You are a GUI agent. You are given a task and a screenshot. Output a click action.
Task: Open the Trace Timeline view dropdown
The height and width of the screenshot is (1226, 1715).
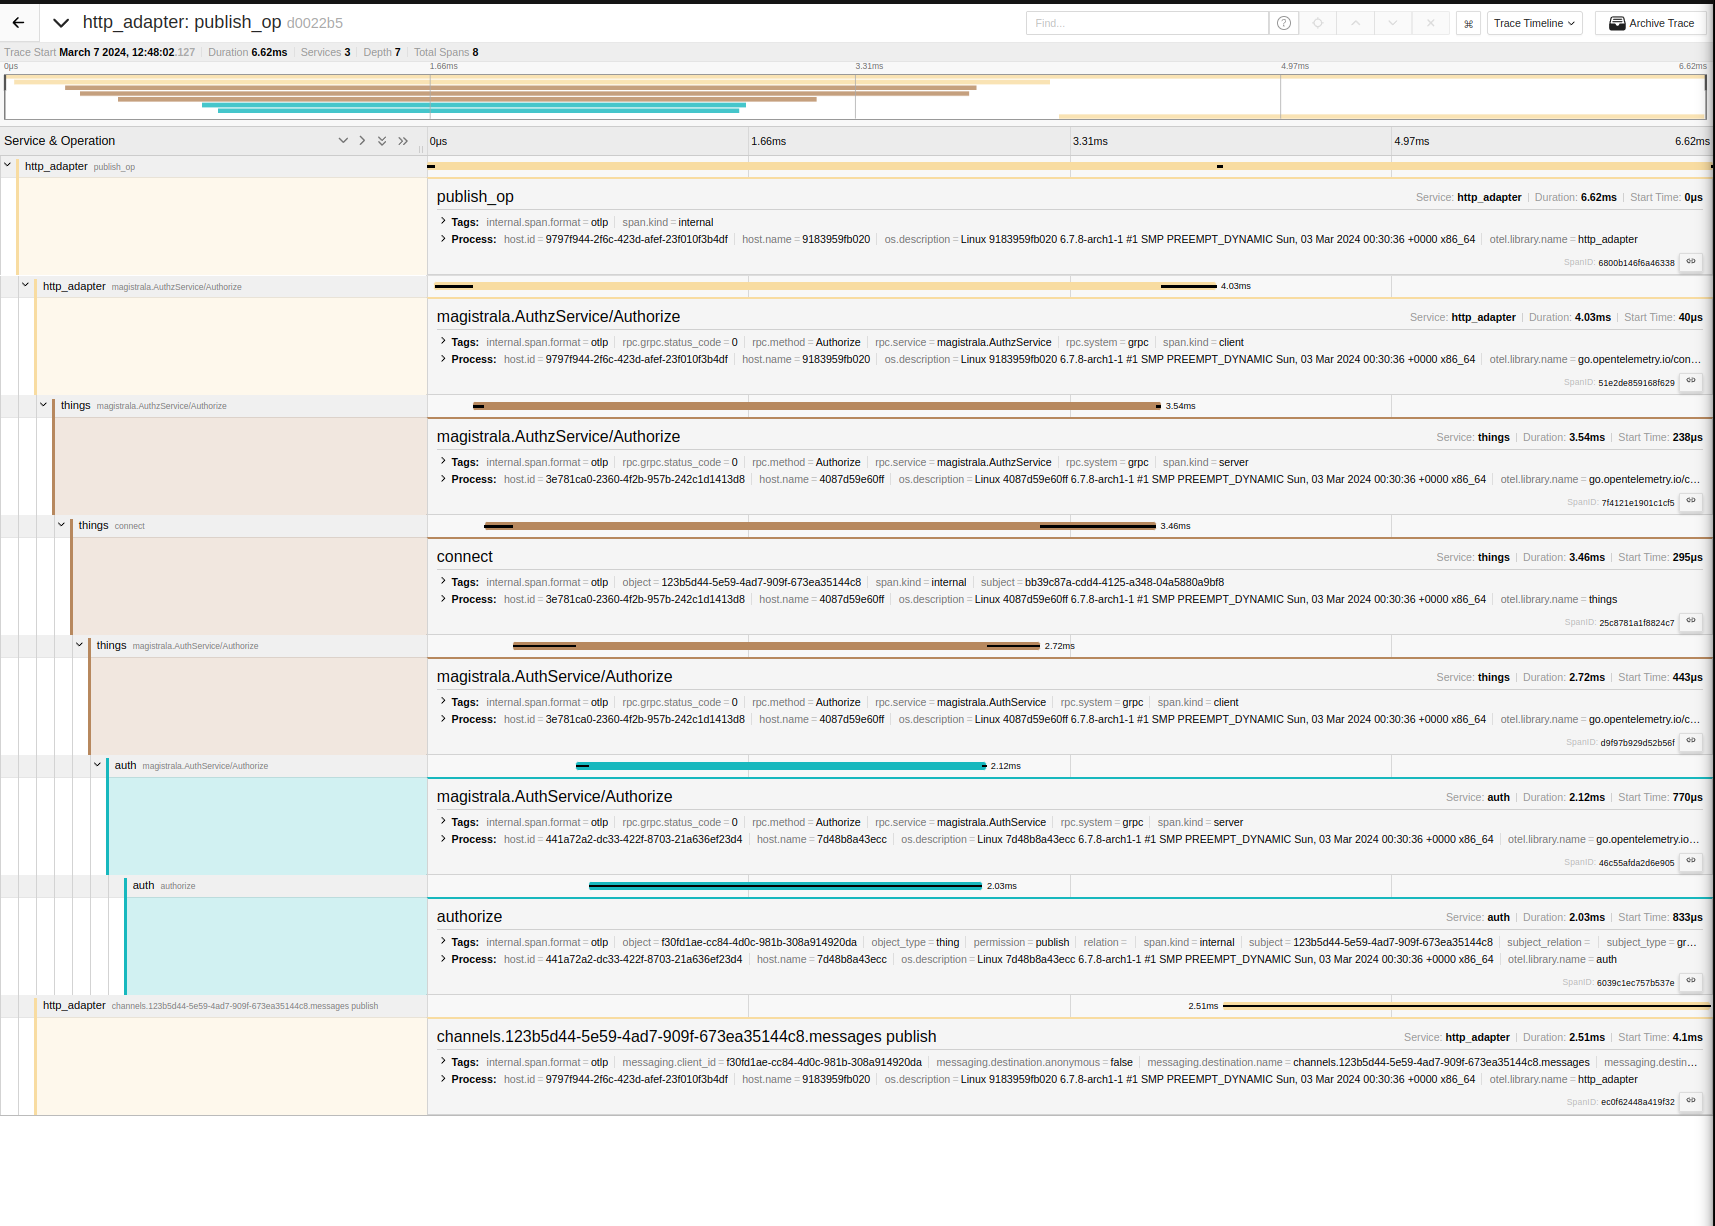pos(1534,23)
